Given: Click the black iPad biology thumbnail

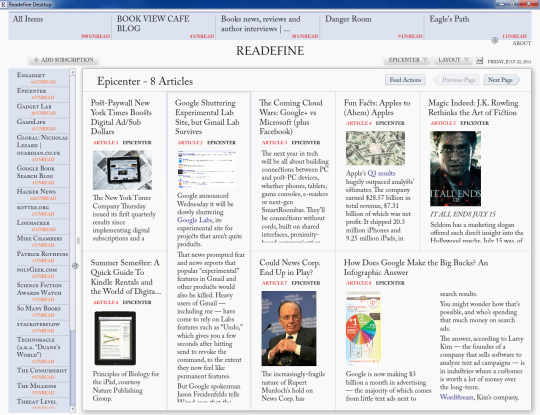Looking at the screenshot, I should tap(115, 338).
